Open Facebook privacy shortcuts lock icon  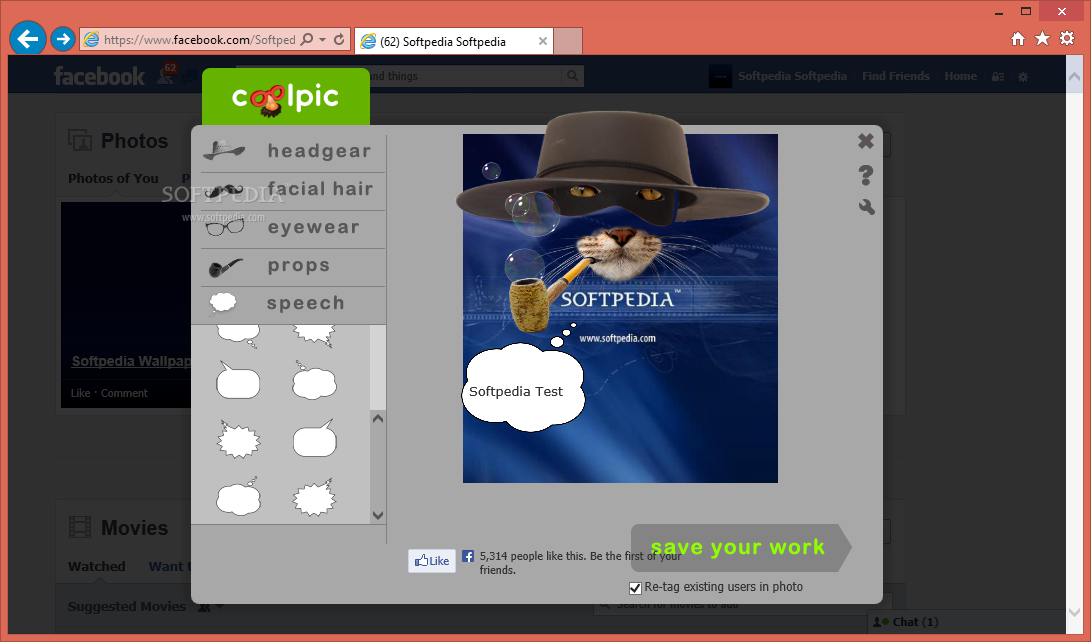pyautogui.click(x=998, y=77)
